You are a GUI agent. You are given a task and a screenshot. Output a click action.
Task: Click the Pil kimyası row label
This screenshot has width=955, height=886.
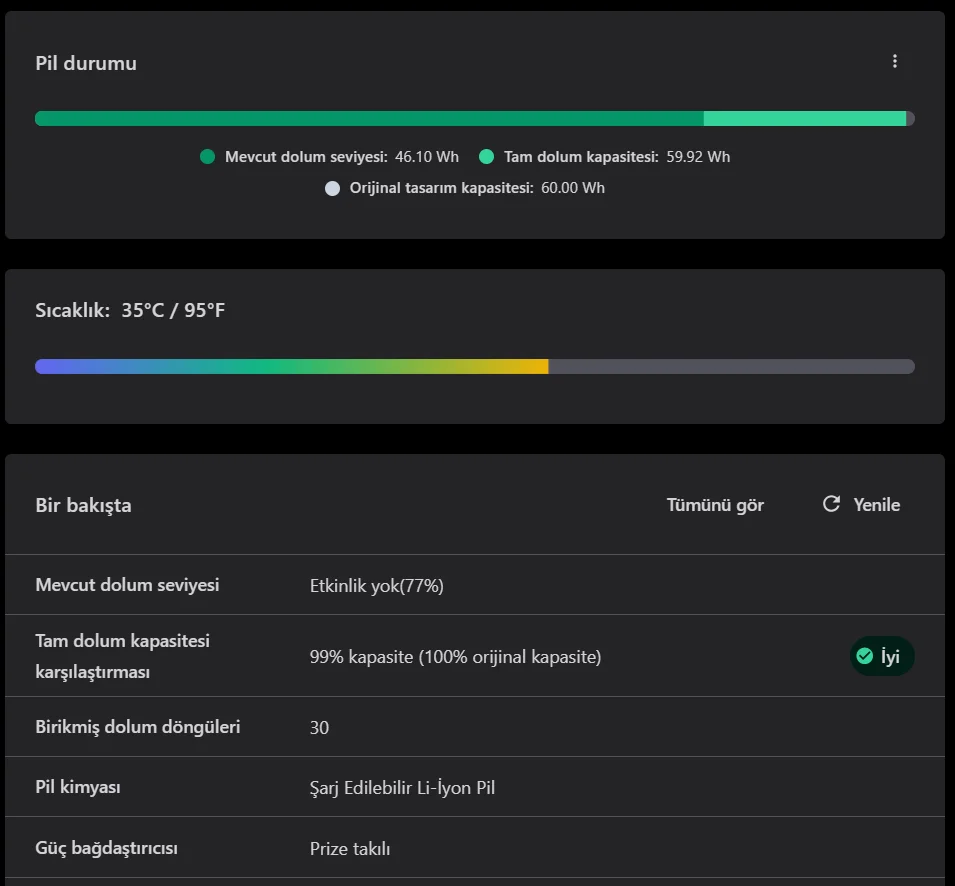(x=78, y=788)
